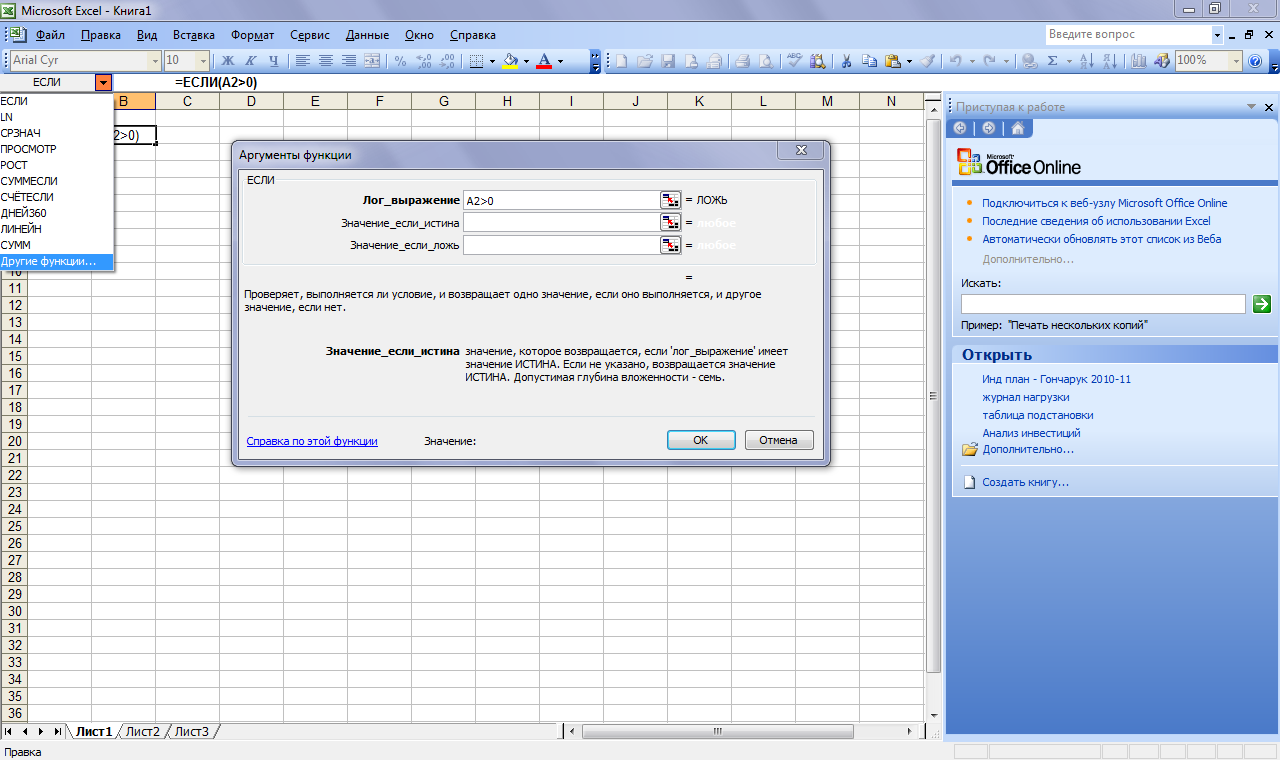Click the Fill Color yellow bucket
1280x760 pixels.
[510, 60]
